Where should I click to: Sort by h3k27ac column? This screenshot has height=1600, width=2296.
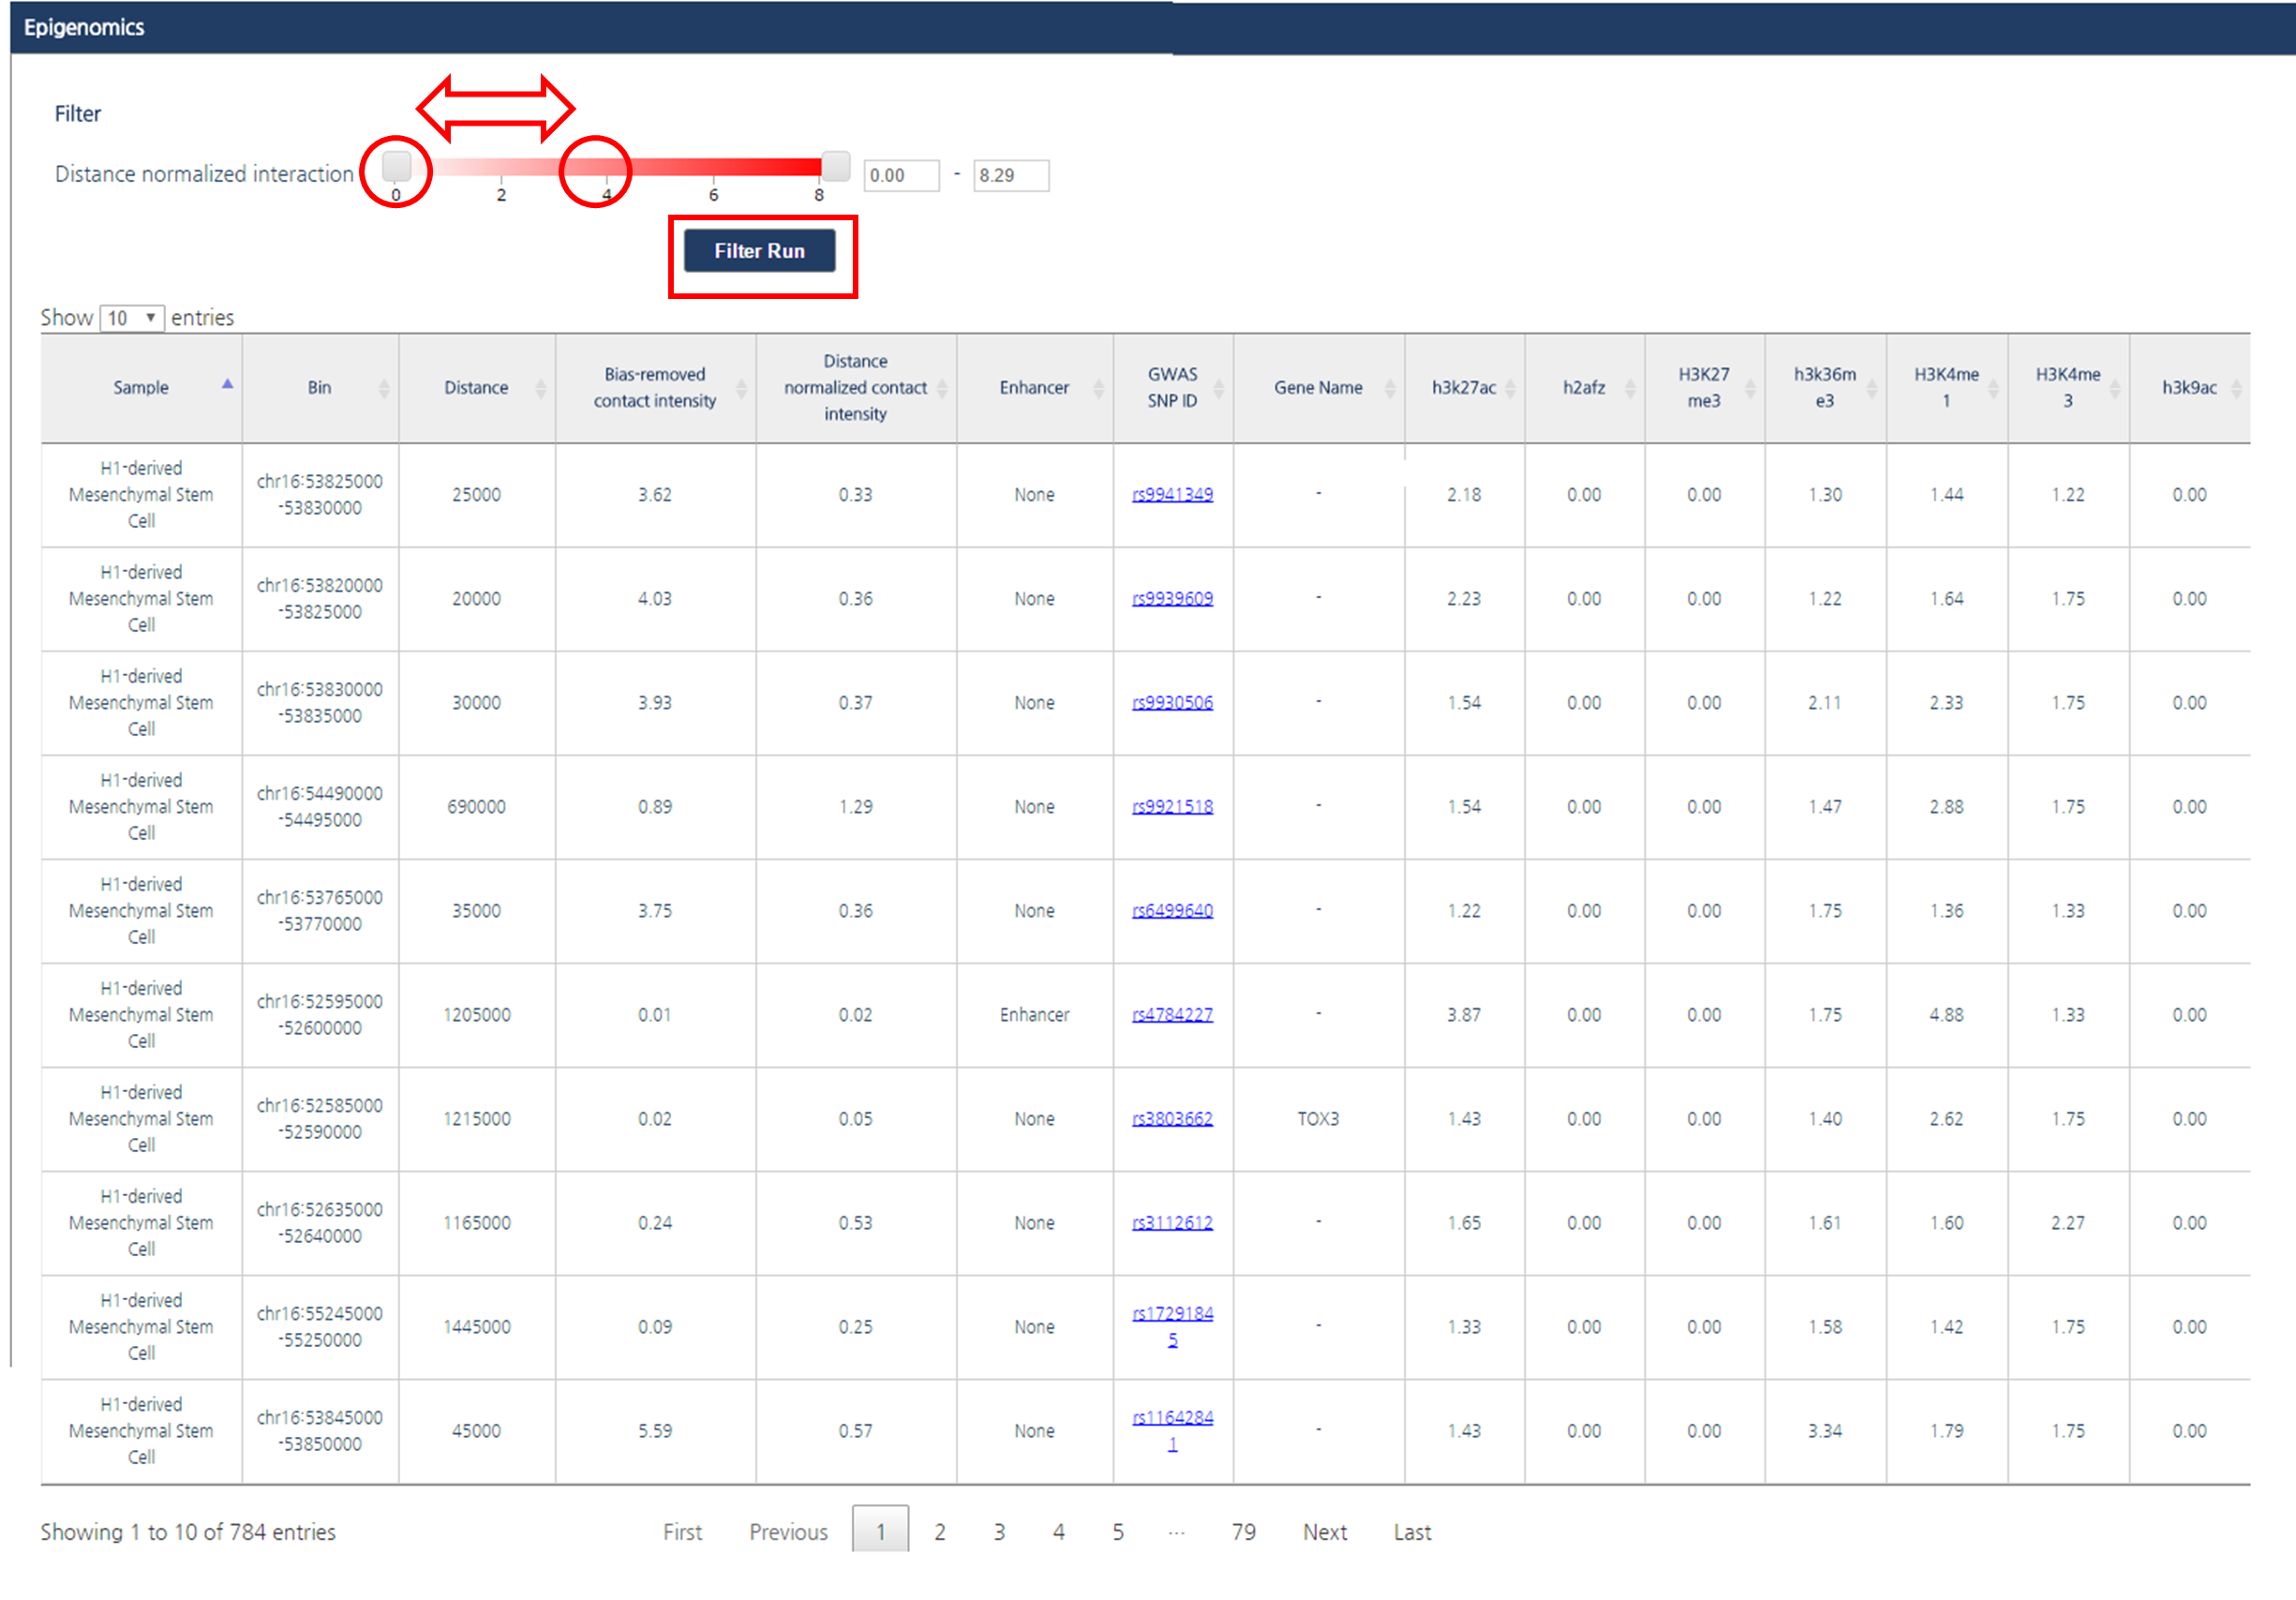1465,387
